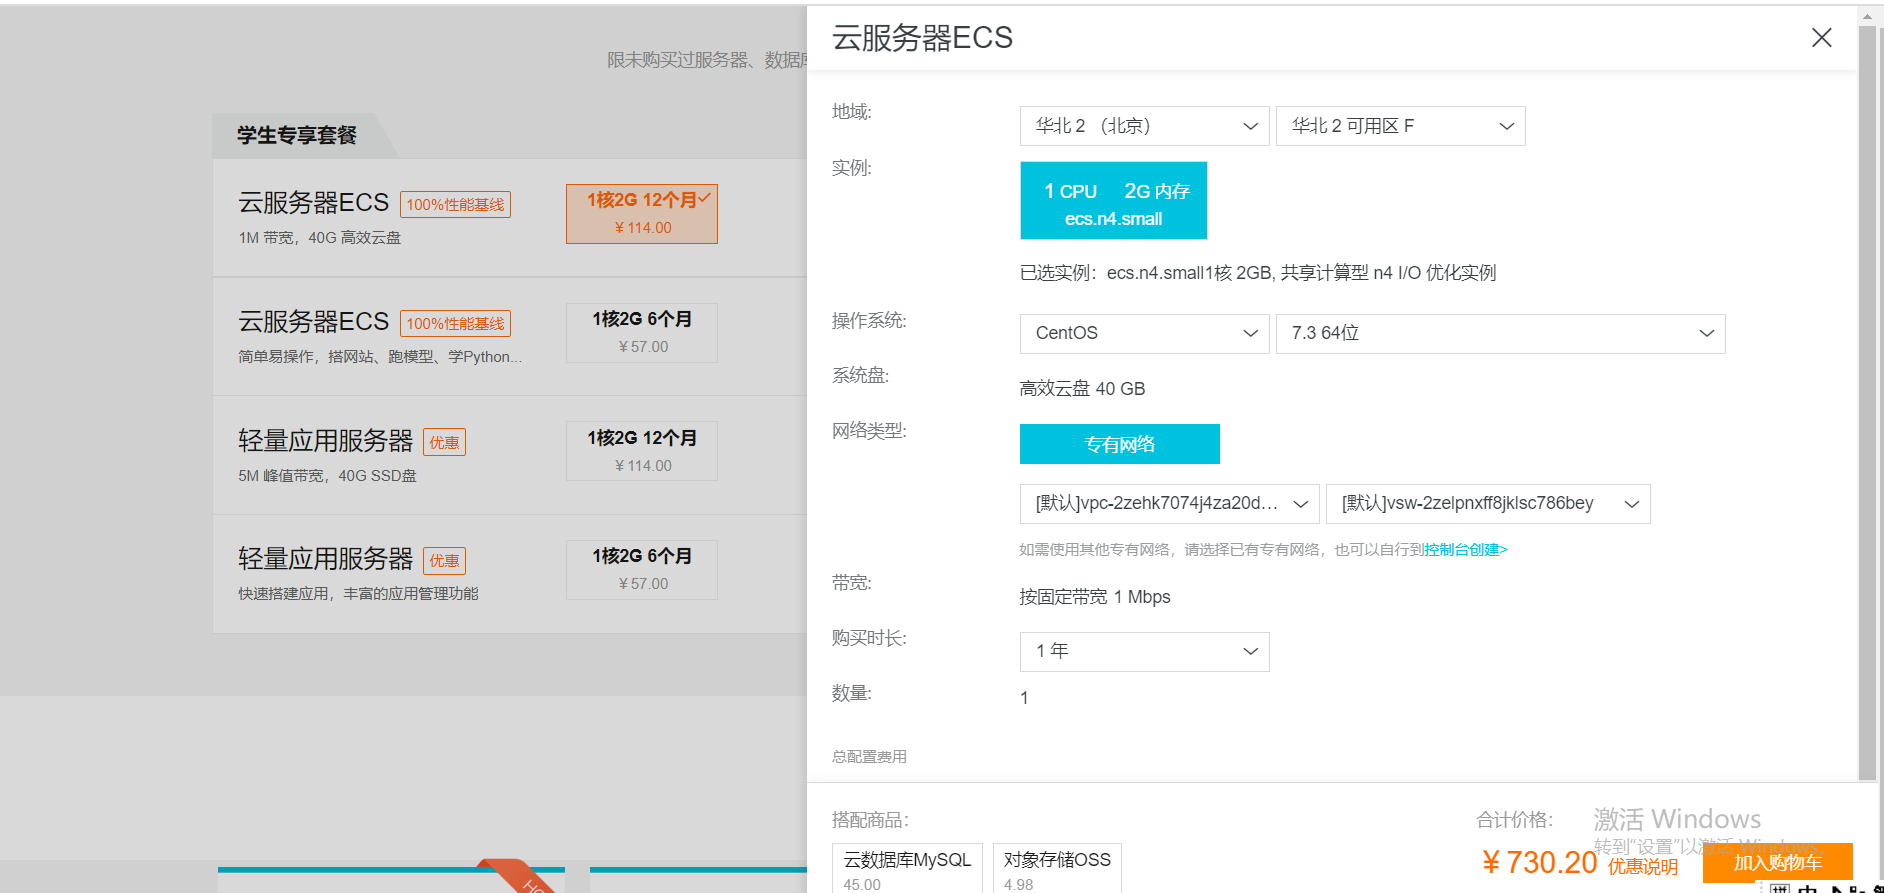Image resolution: width=1884 pixels, height=893 pixels.
Task: Select the 云数据库MySQL add-on product
Action: [x=907, y=868]
